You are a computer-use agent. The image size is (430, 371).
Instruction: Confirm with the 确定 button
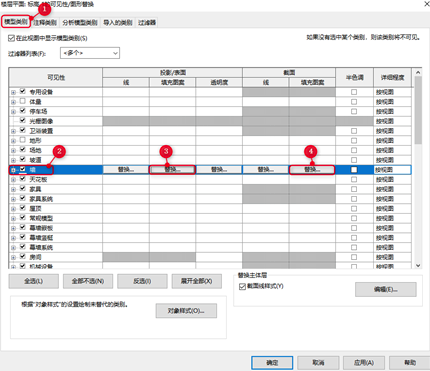[272, 362]
